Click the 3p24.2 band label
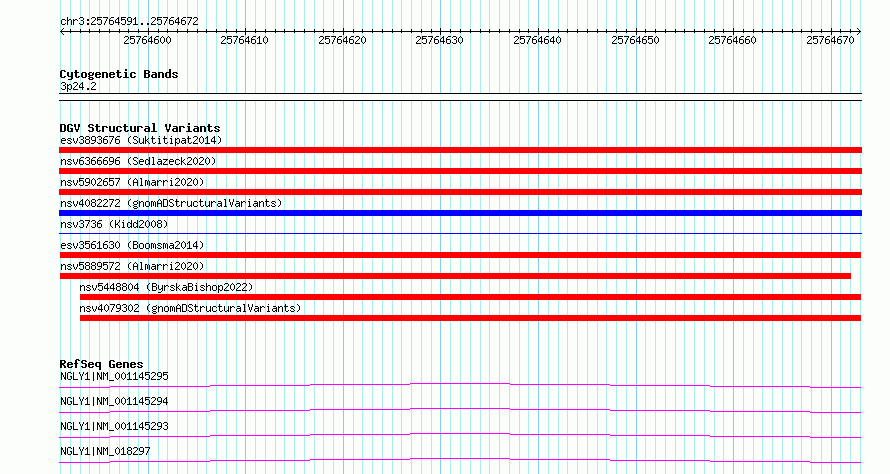 pyautogui.click(x=78, y=86)
